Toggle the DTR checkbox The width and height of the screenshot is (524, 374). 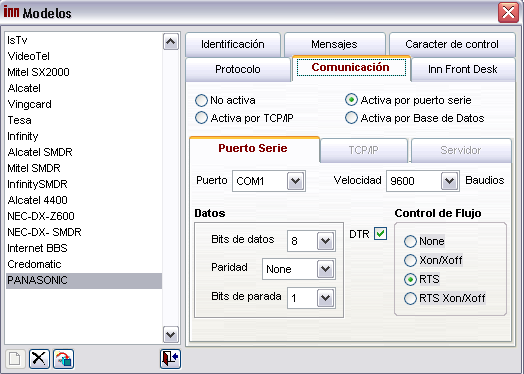(x=380, y=234)
